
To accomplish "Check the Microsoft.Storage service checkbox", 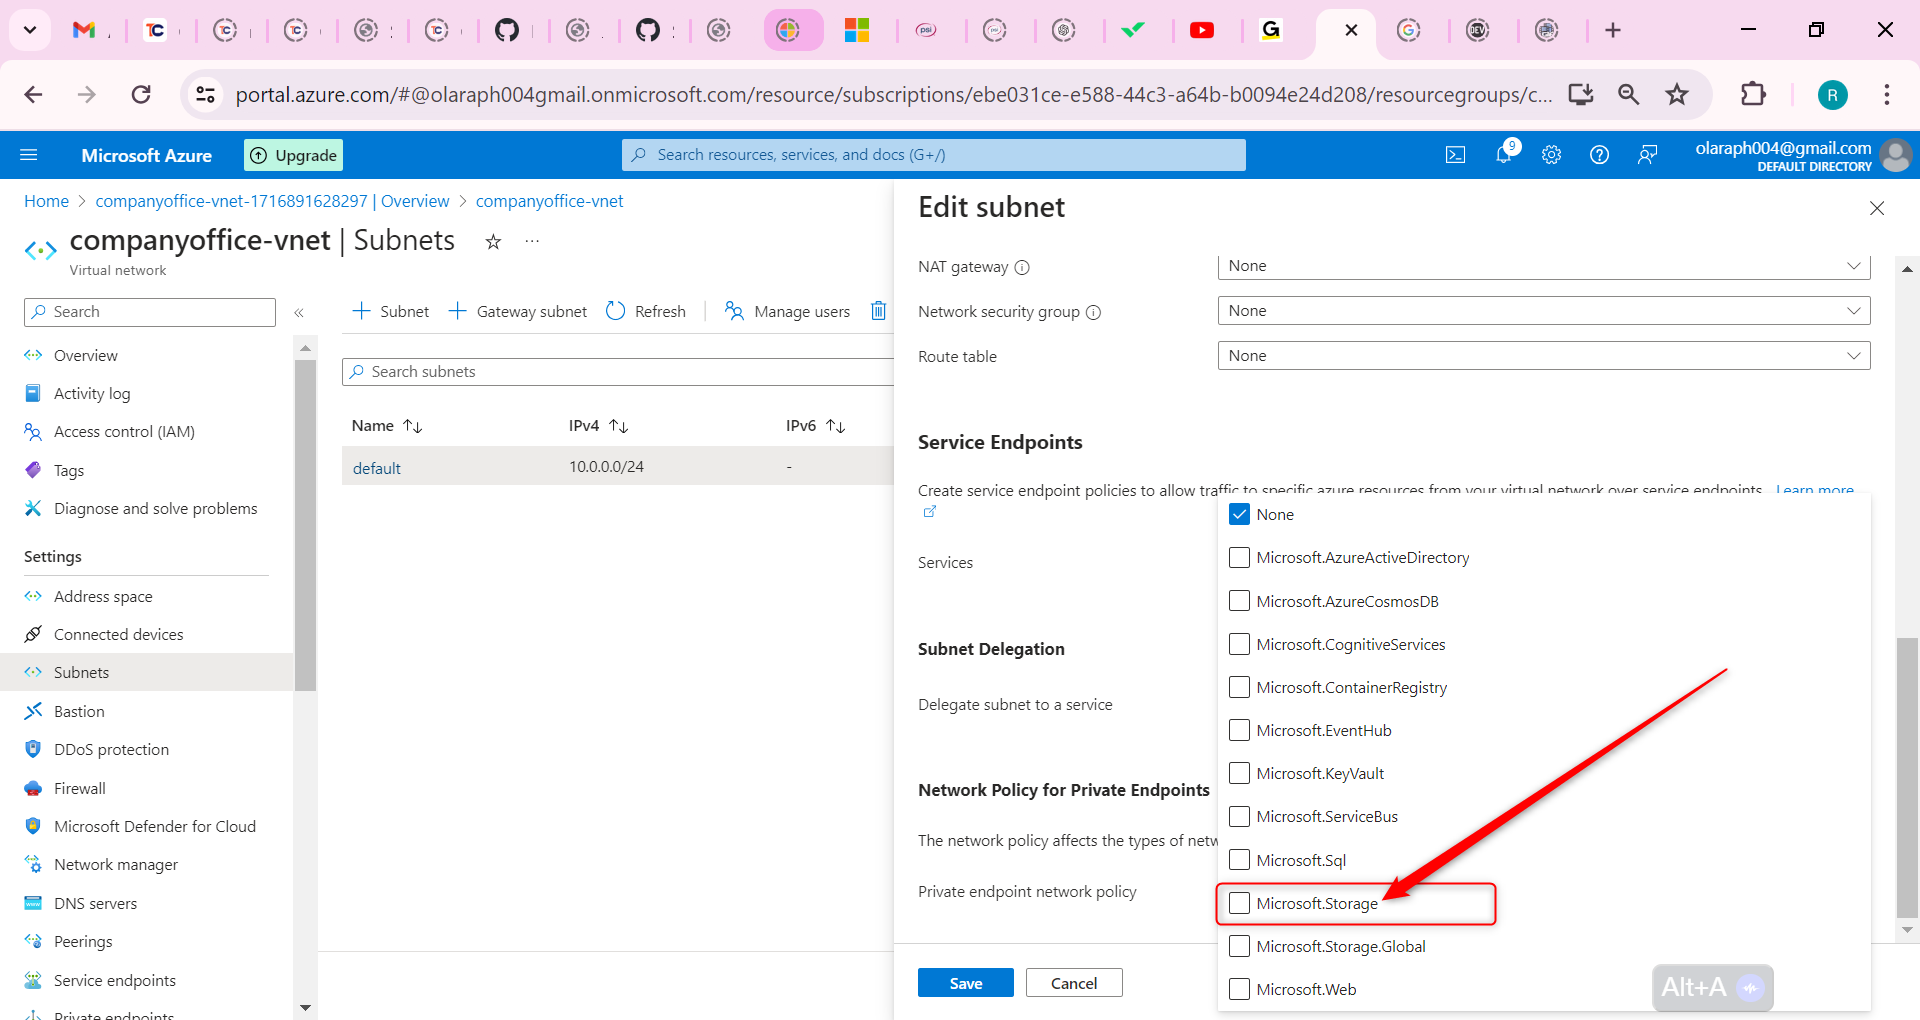I will click(x=1240, y=903).
